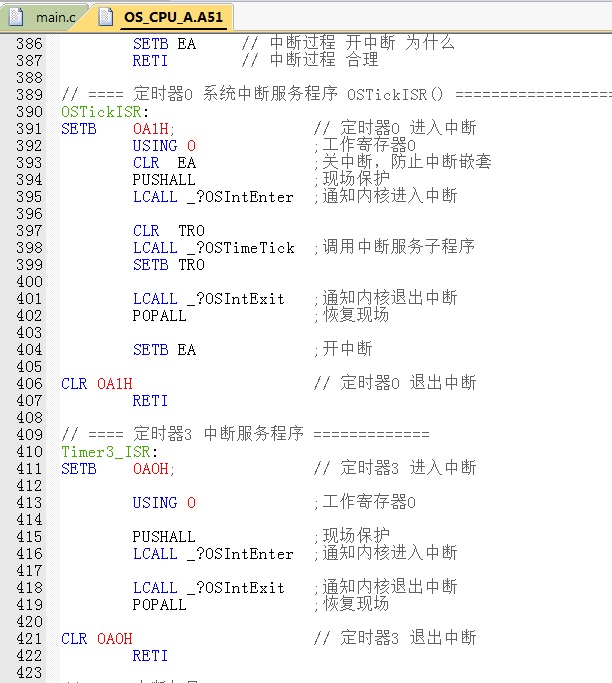The image size is (612, 683).
Task: Click comment 调用中断服务子程序
Action: click(394, 247)
